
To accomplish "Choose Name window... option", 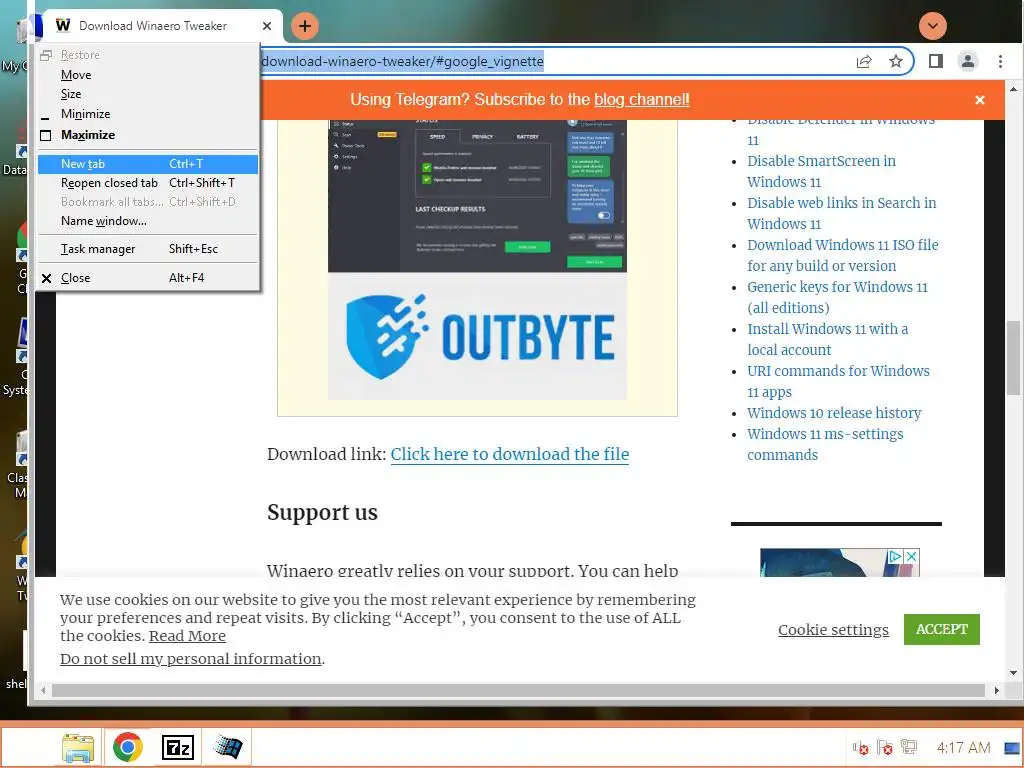I will pyautogui.click(x=148, y=221).
